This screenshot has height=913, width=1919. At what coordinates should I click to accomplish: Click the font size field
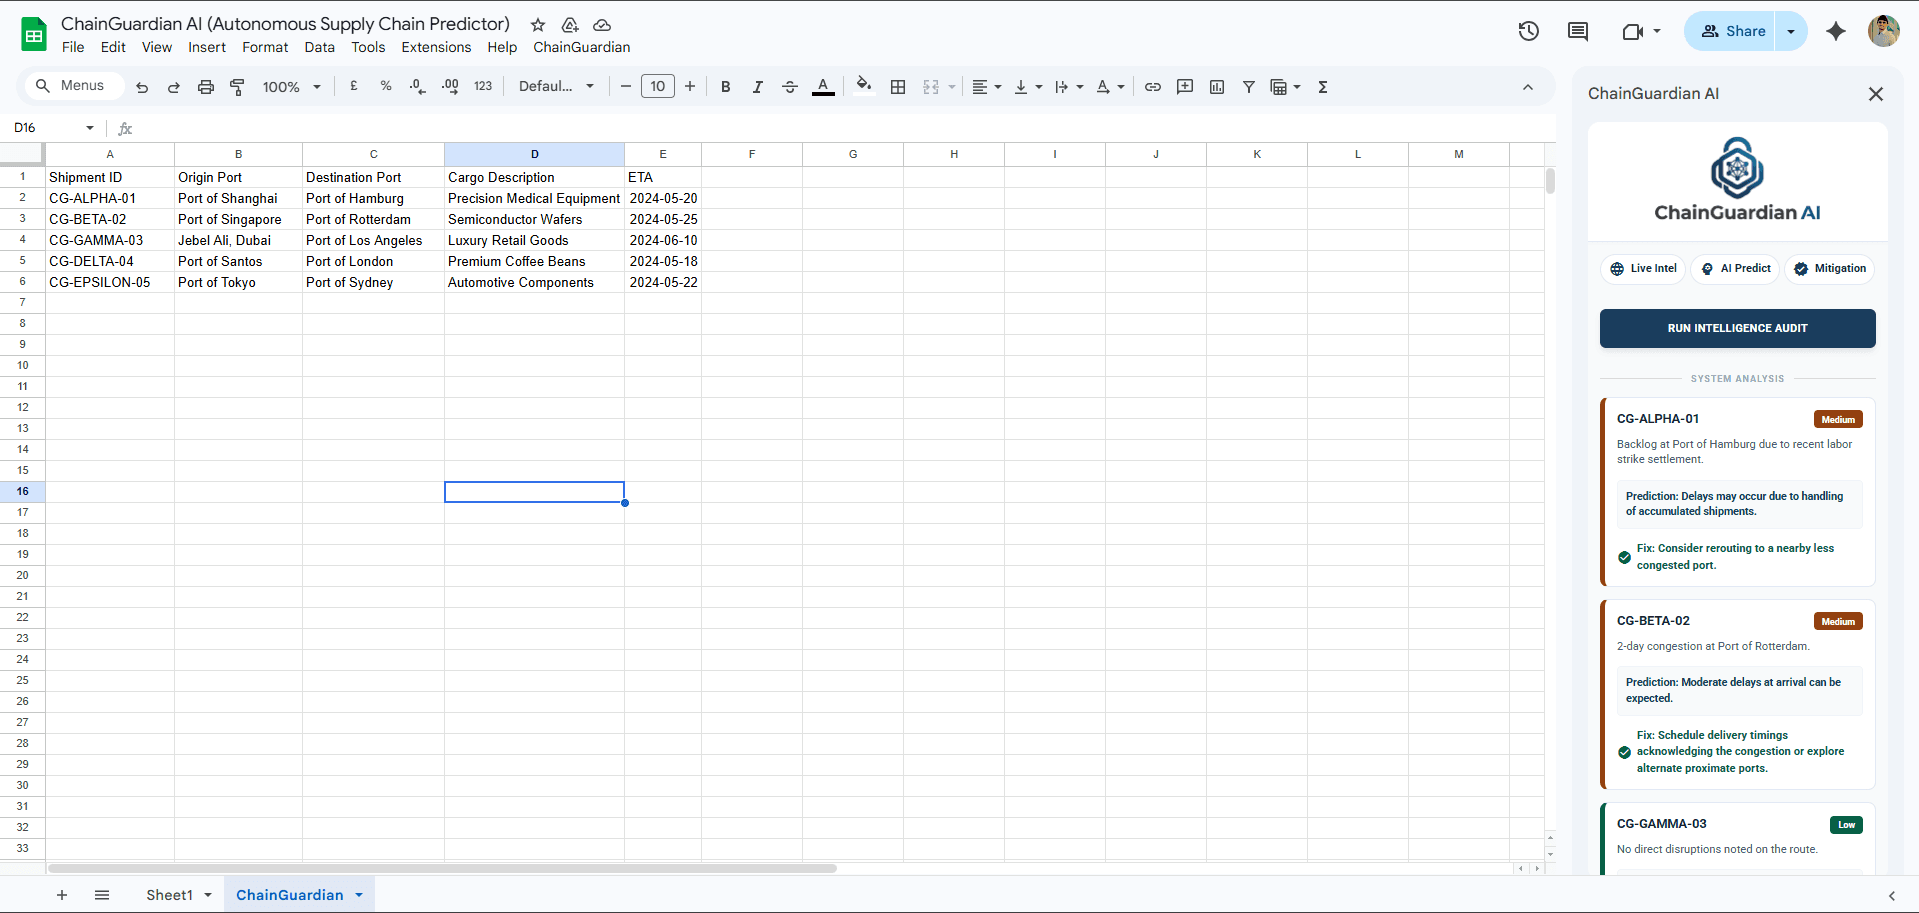(658, 86)
